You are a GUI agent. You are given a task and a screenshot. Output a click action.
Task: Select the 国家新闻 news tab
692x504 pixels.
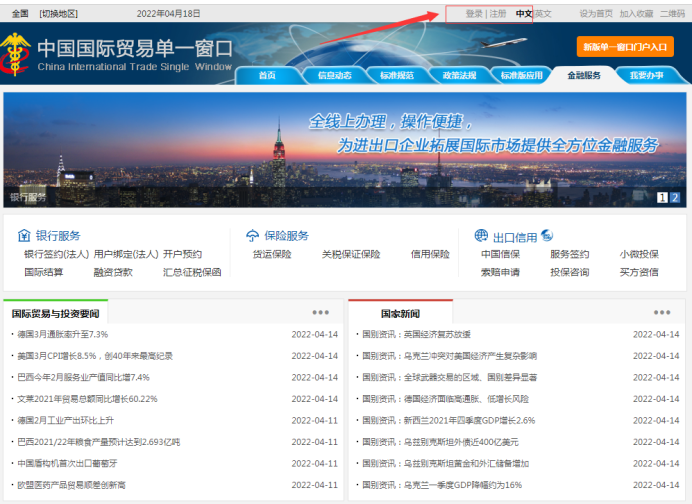(x=400, y=313)
